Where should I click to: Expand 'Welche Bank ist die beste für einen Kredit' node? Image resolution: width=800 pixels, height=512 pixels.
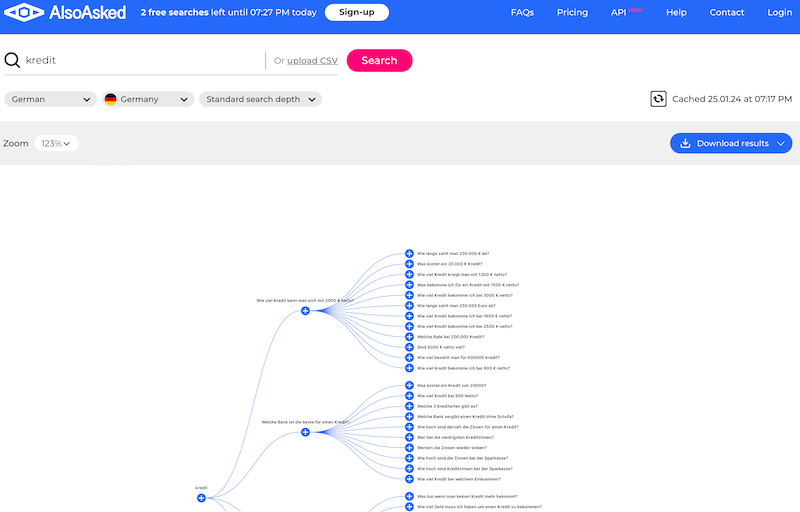[x=306, y=432]
